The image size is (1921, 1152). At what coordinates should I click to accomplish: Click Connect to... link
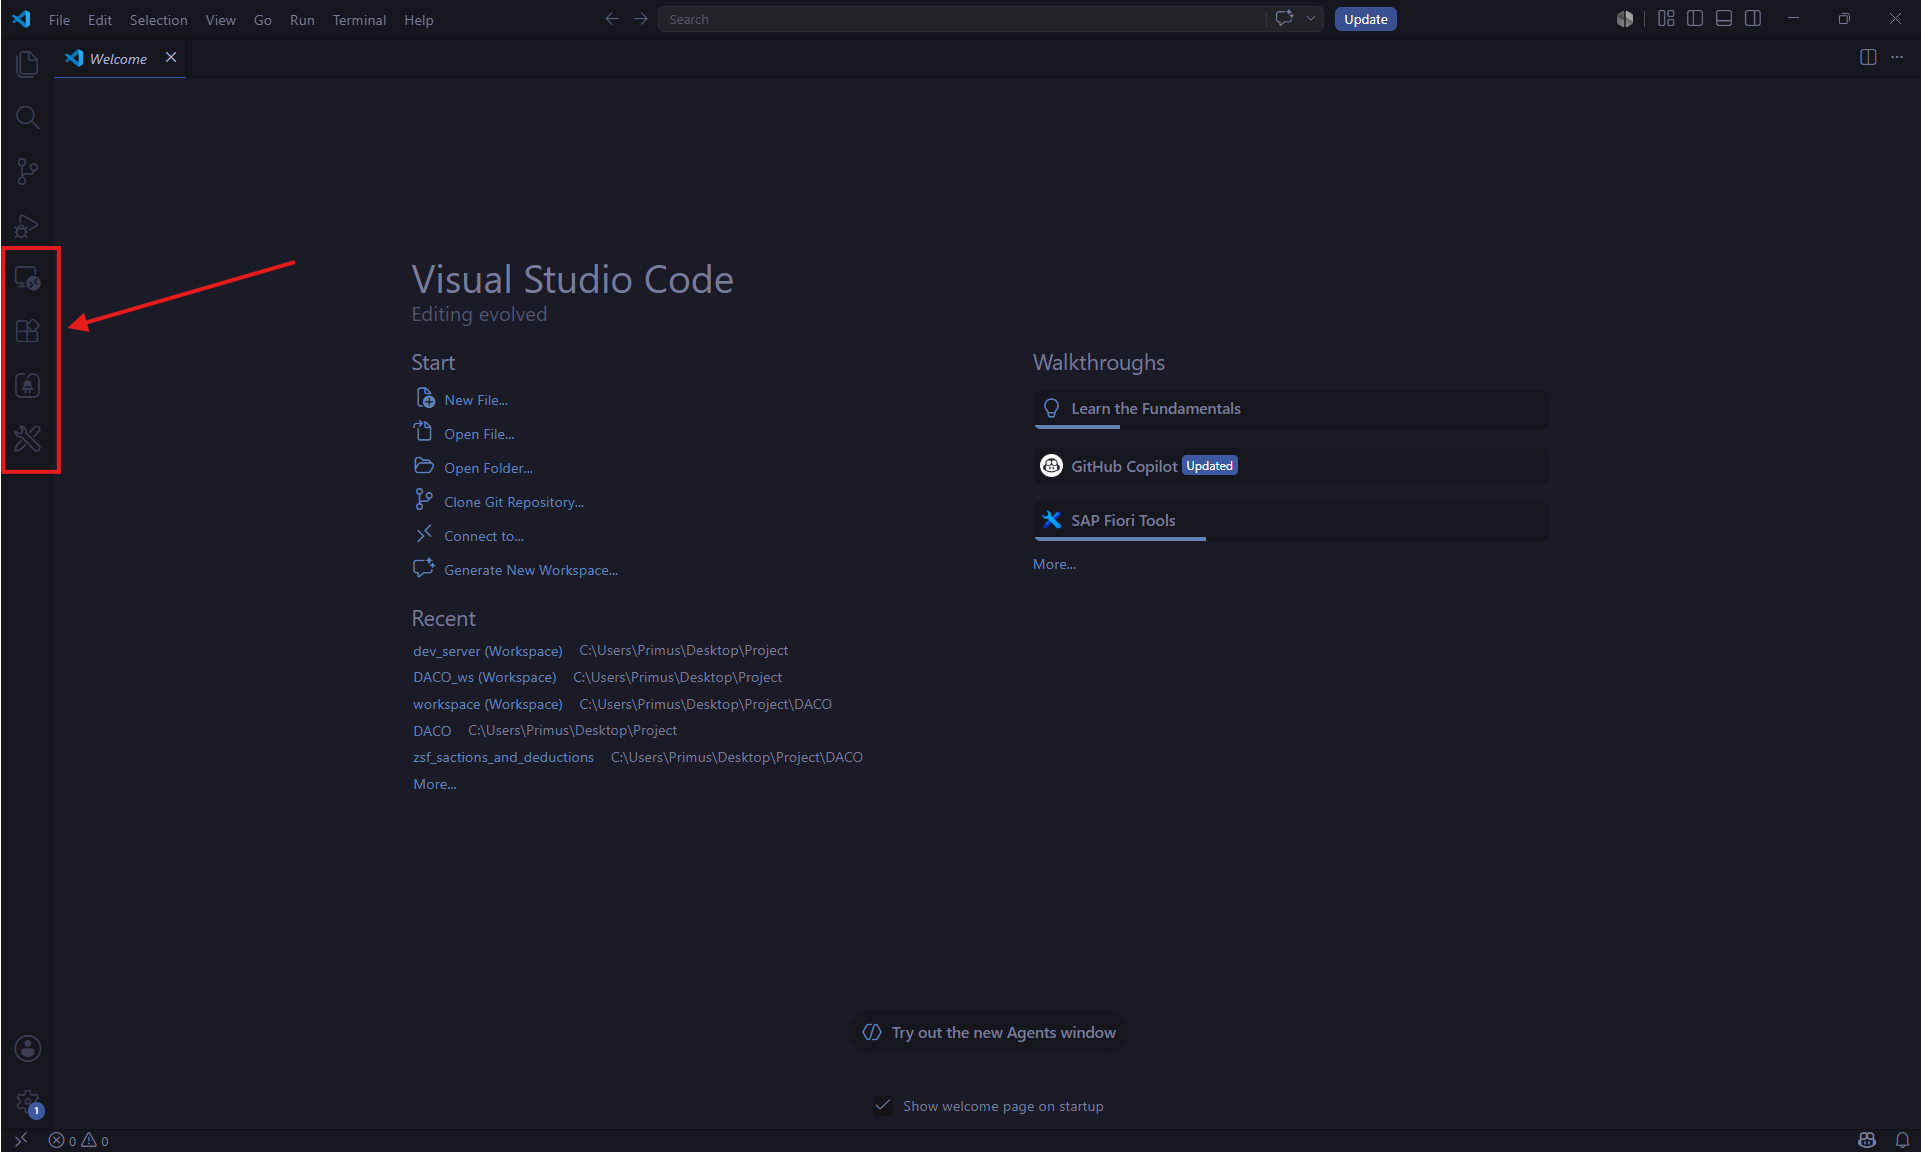[x=483, y=536]
